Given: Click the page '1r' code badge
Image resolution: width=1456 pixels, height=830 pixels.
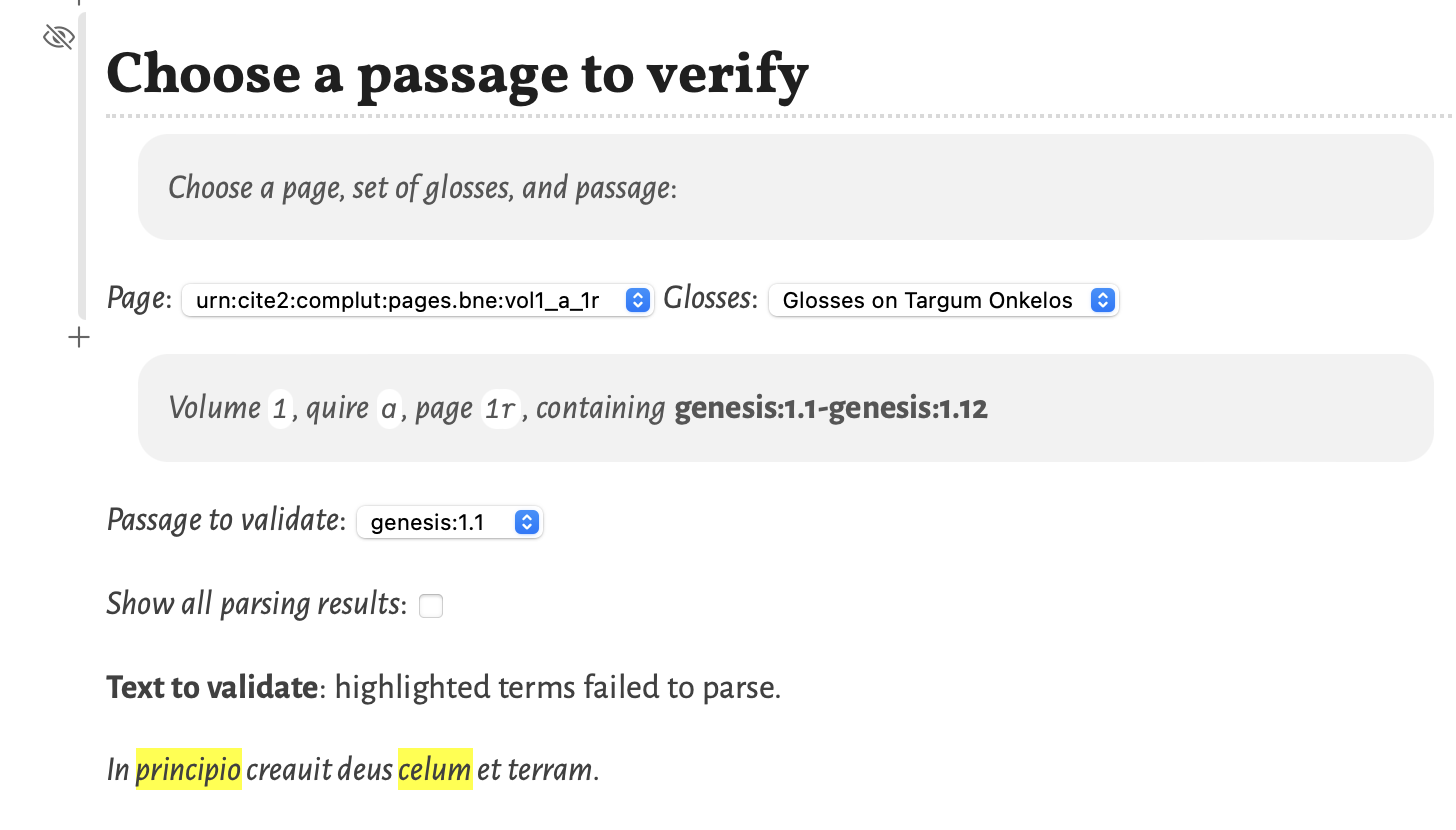Looking at the screenshot, I should point(500,408).
